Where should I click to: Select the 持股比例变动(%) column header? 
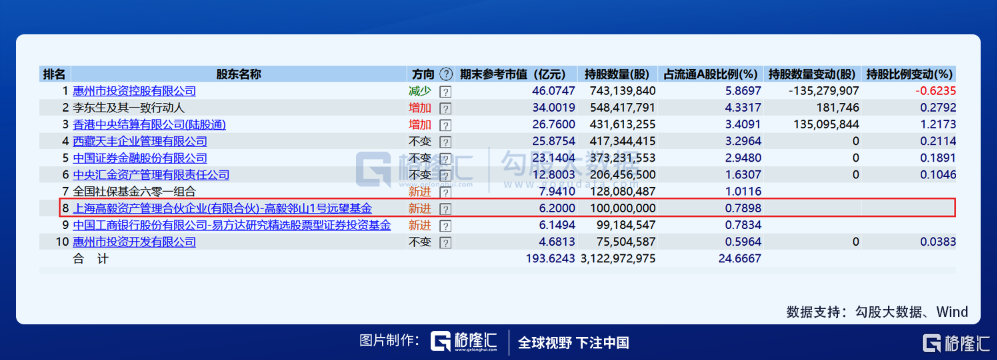(909, 74)
